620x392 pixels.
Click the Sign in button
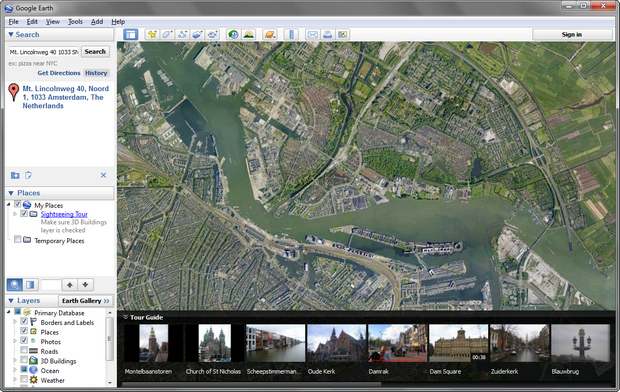coord(572,34)
